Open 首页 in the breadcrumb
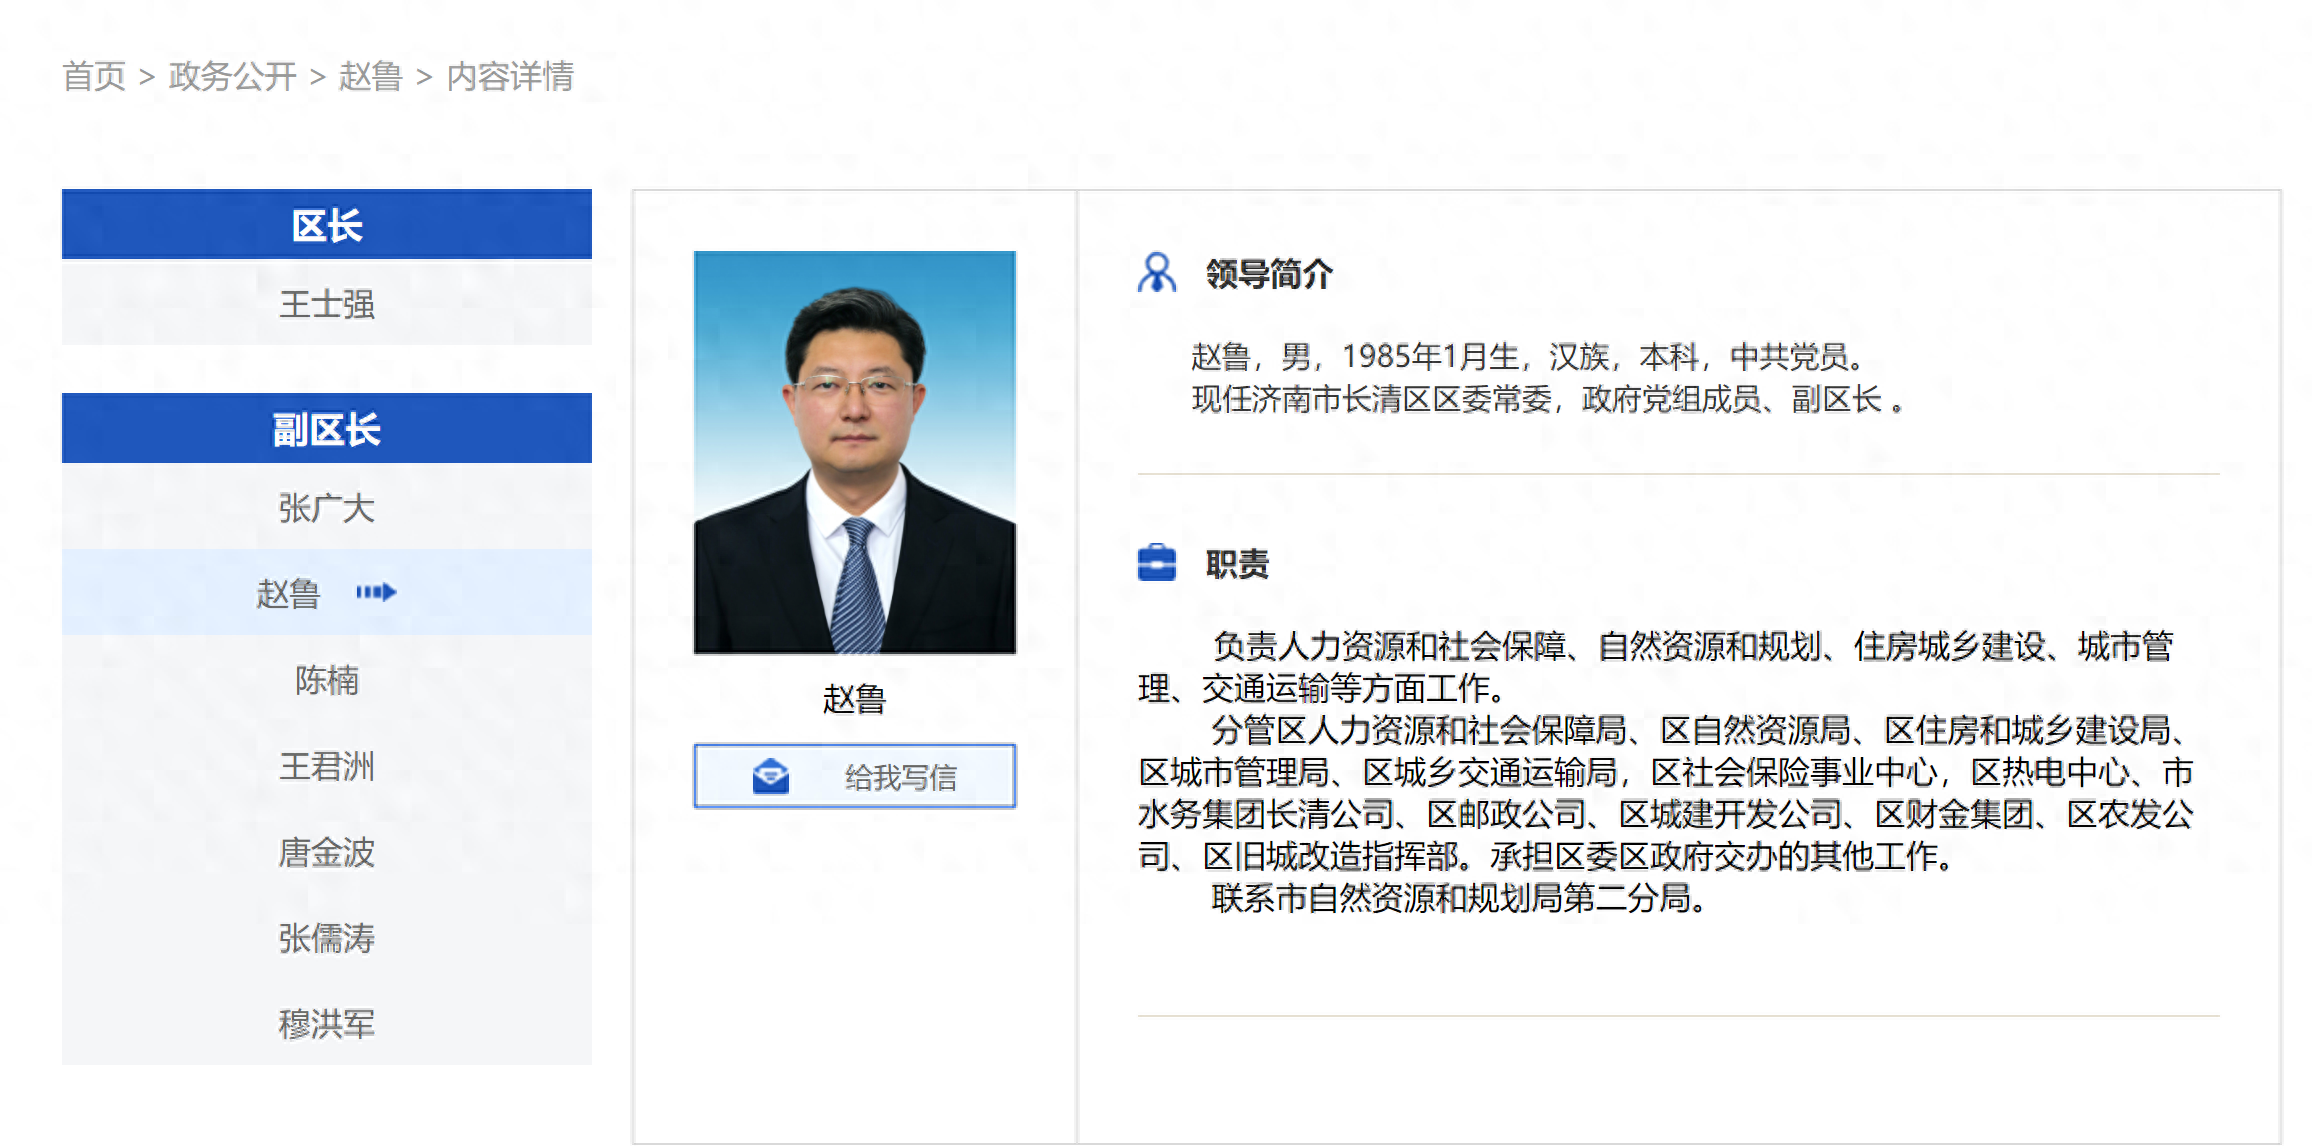 (94, 76)
